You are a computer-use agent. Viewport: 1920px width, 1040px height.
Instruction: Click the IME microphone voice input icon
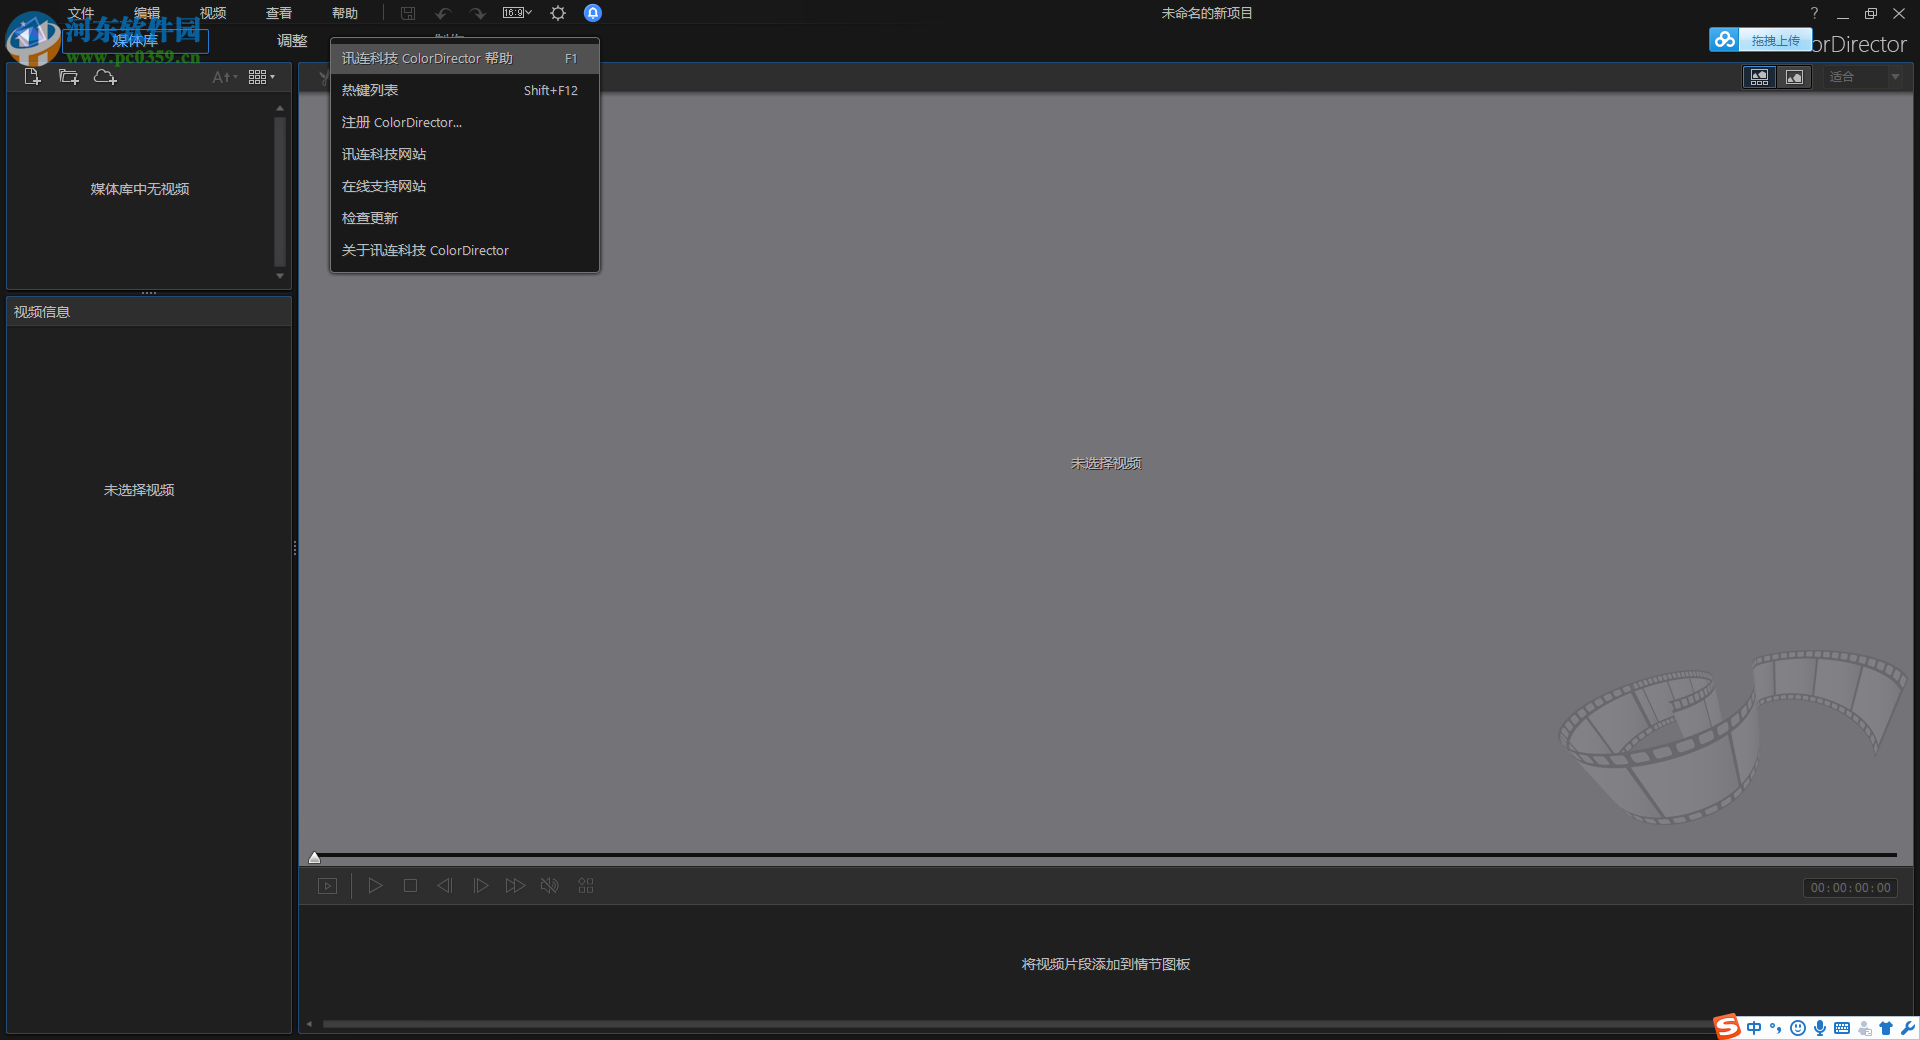[x=1820, y=1028]
